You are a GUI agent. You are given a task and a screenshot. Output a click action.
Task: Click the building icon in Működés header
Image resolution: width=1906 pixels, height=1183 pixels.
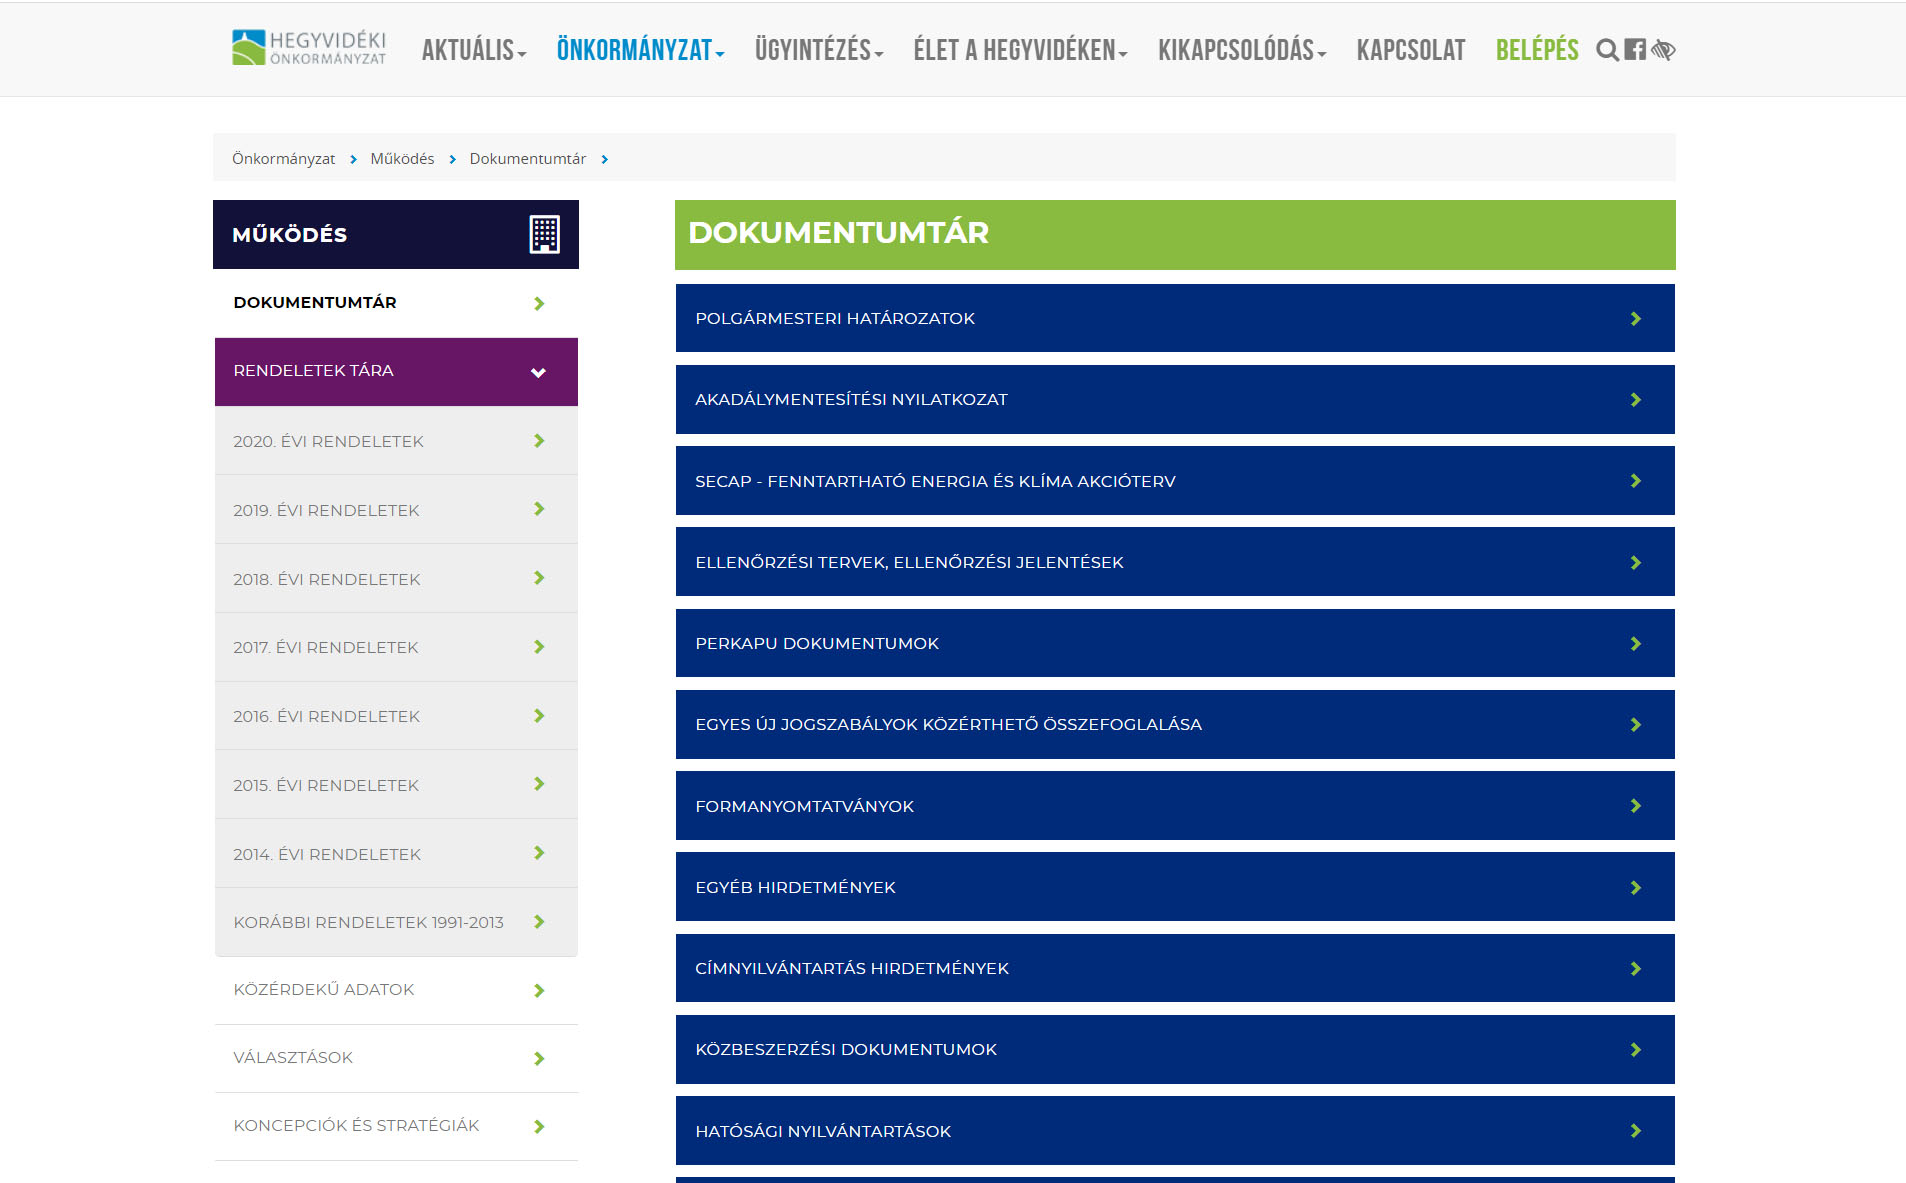point(544,235)
